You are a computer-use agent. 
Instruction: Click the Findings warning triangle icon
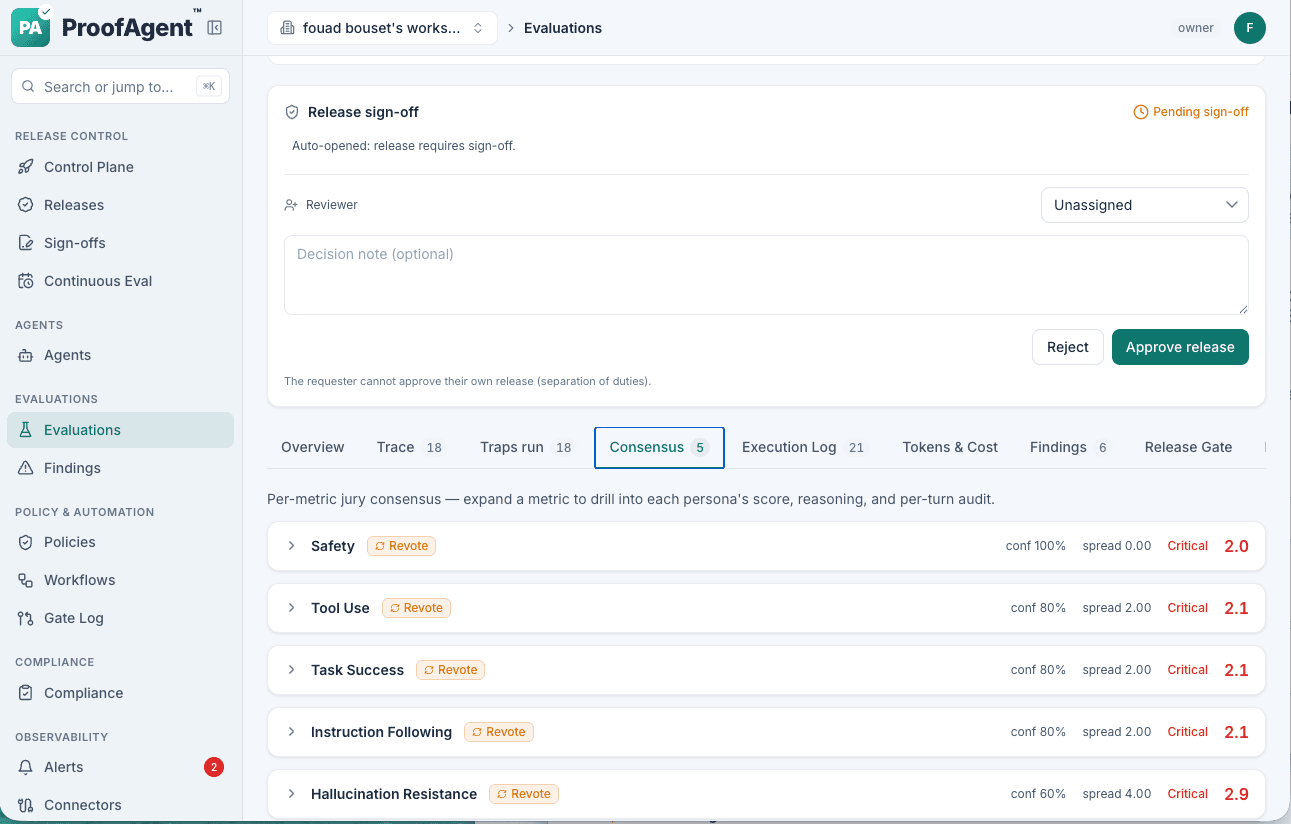26,468
